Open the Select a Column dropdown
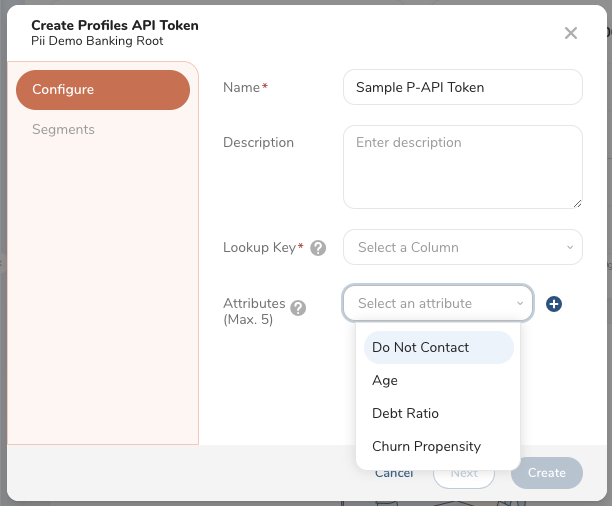 point(463,247)
